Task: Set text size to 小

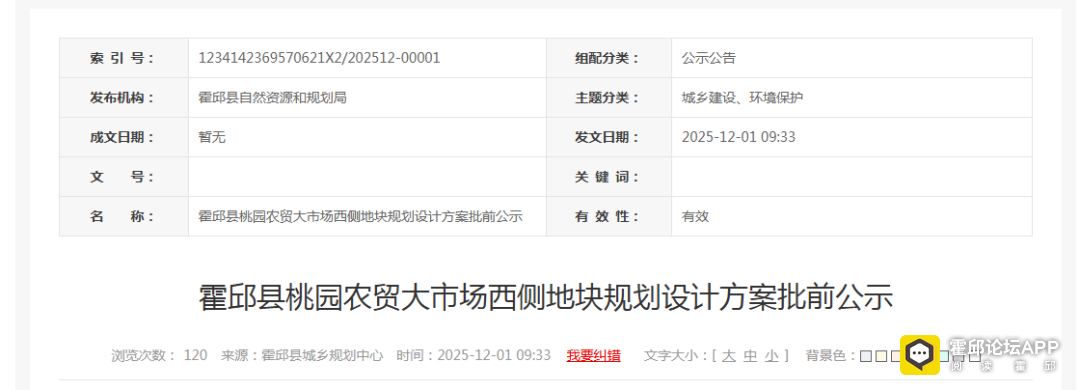Action: [x=771, y=356]
